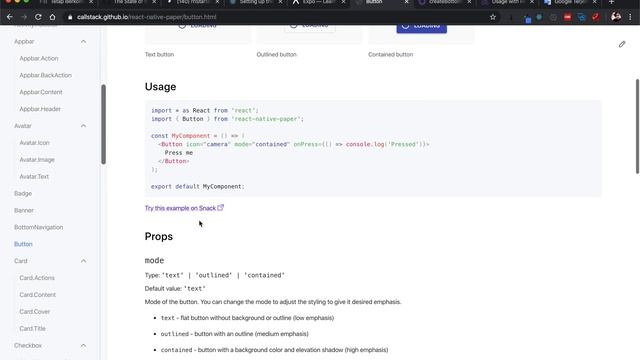The image size is (640, 360).
Task: Open Card.Actions docs page
Action: pos(37,278)
